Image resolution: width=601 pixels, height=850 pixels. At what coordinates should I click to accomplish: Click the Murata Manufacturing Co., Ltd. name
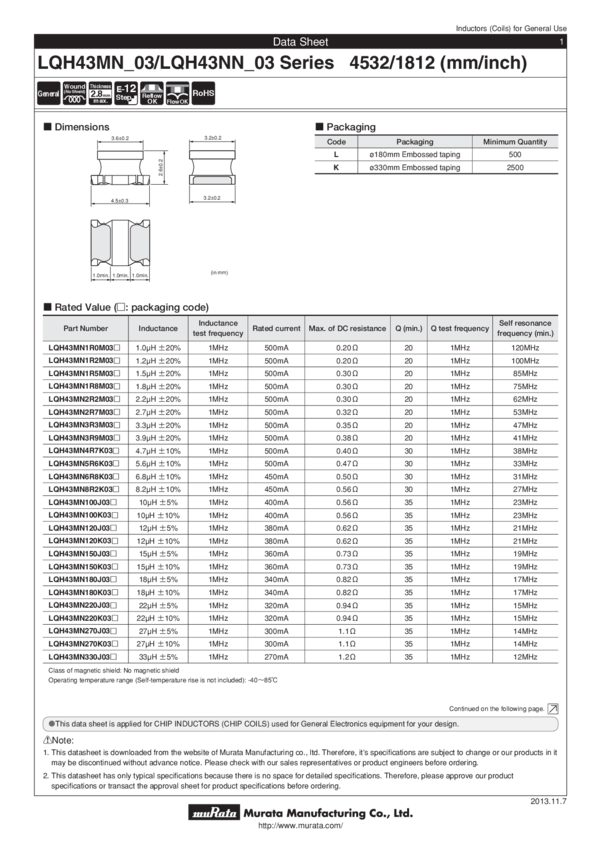[328, 813]
